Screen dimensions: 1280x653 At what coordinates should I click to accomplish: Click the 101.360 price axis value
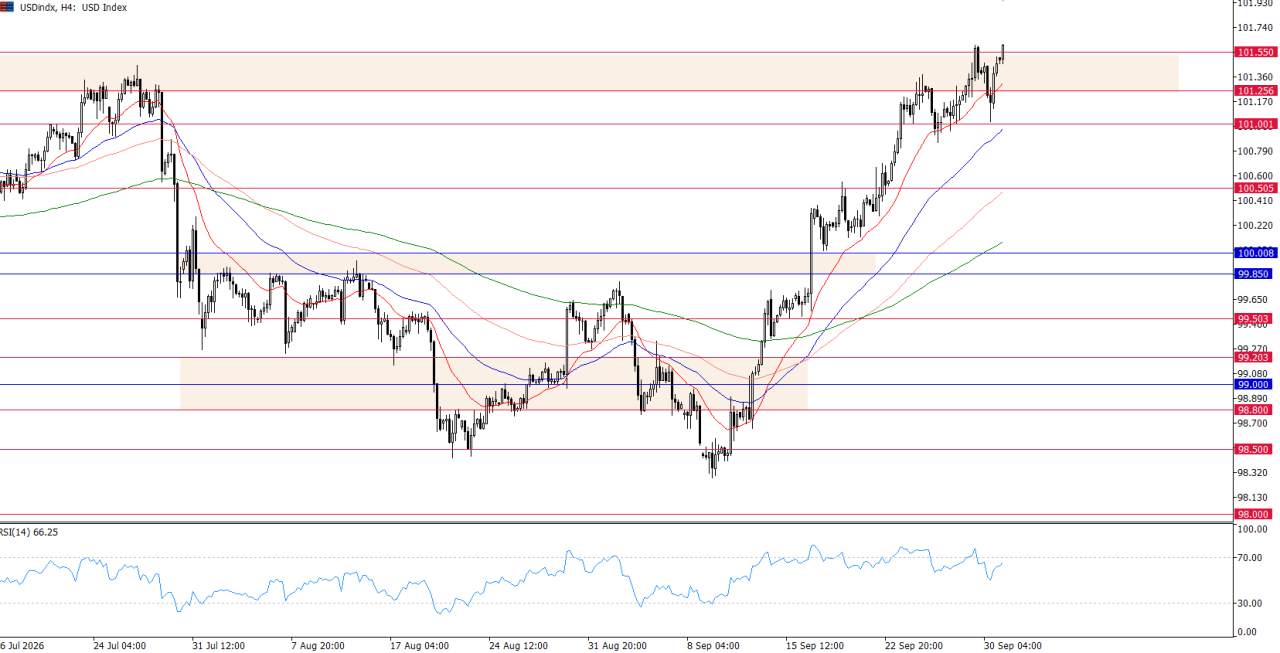coord(1255,77)
